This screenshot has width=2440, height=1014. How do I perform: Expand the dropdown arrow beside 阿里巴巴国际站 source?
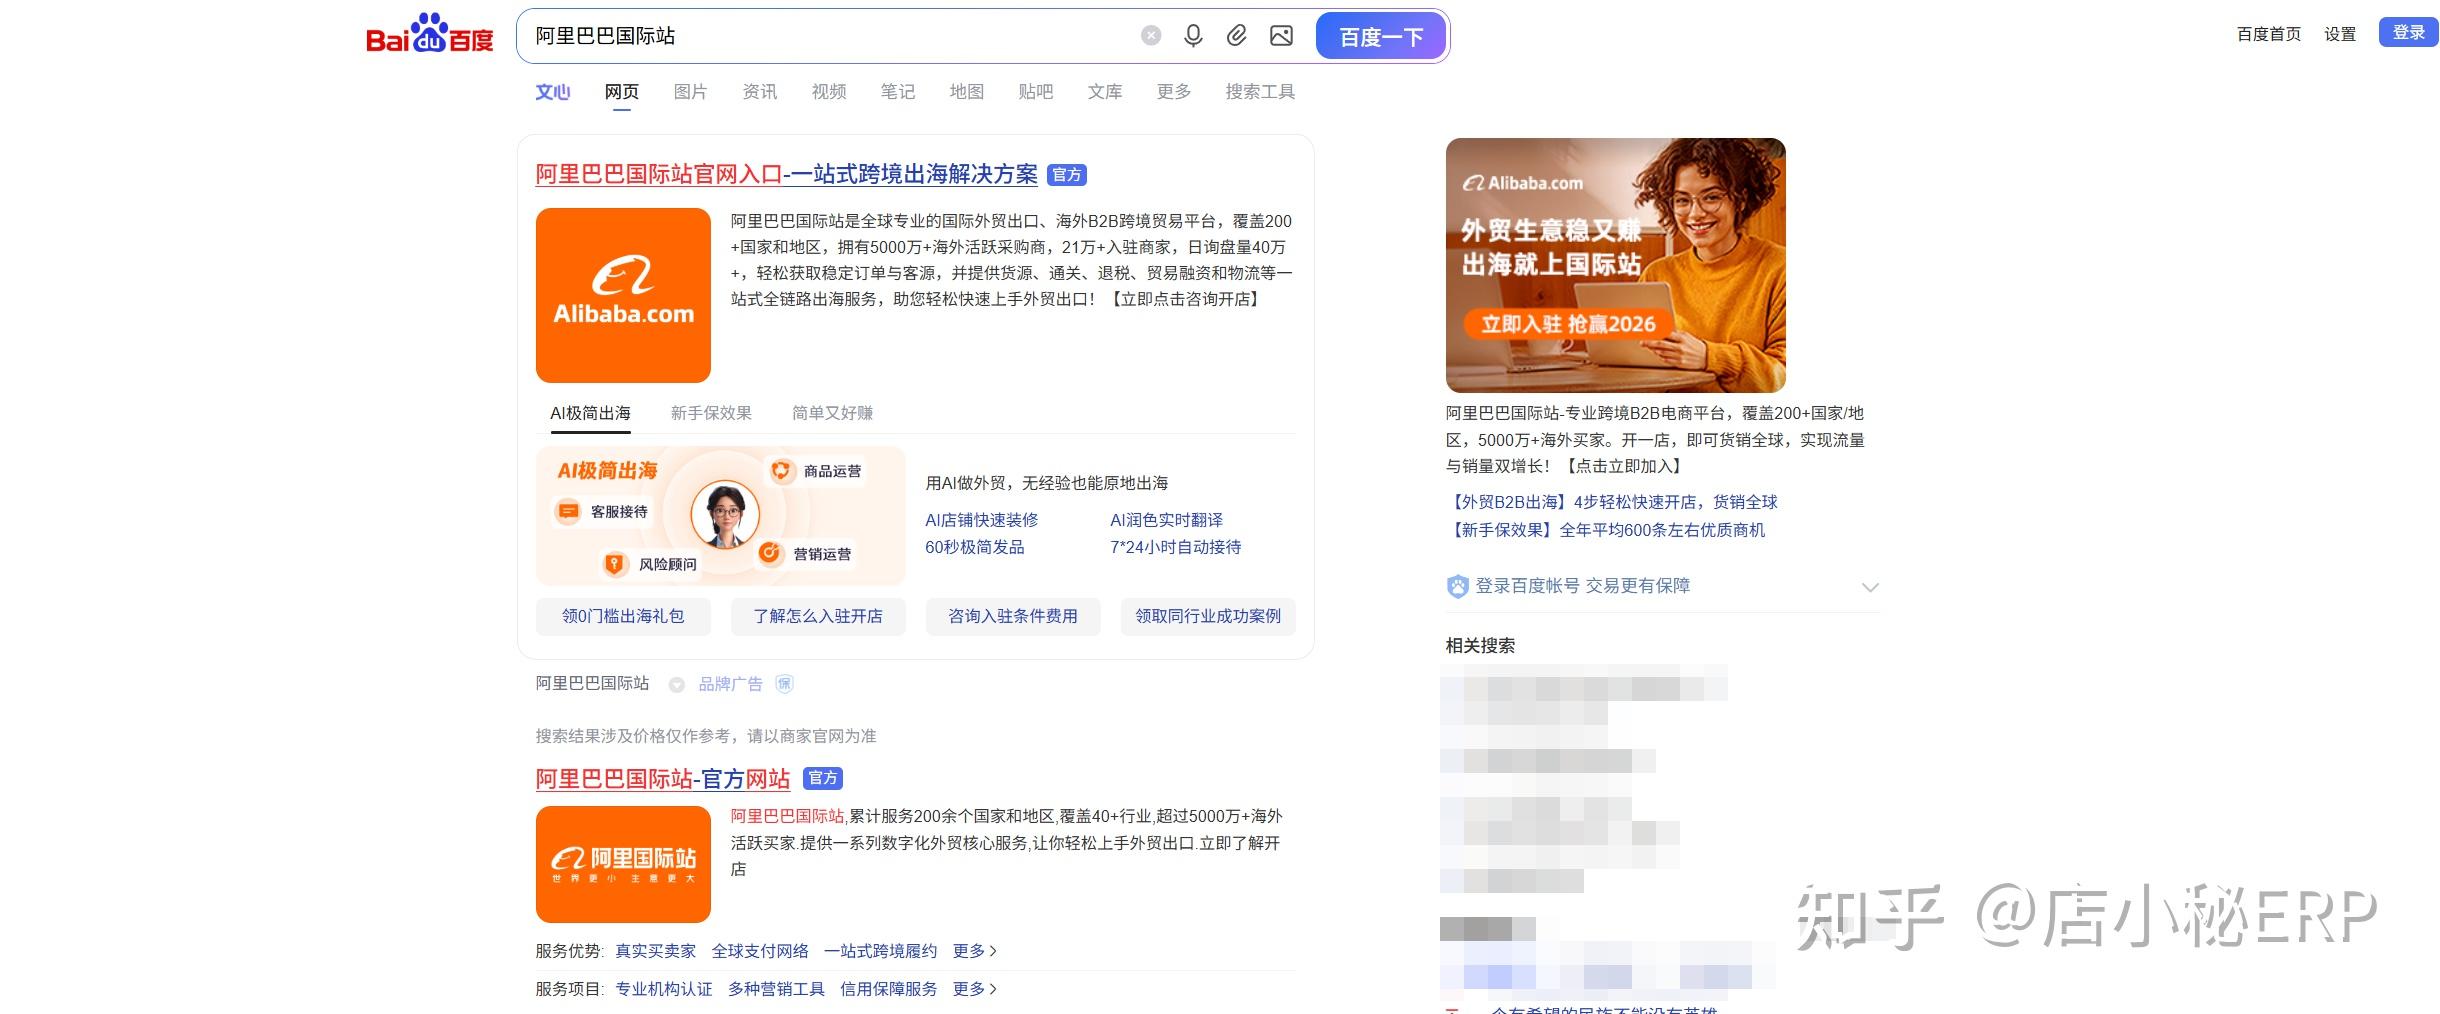click(x=677, y=684)
